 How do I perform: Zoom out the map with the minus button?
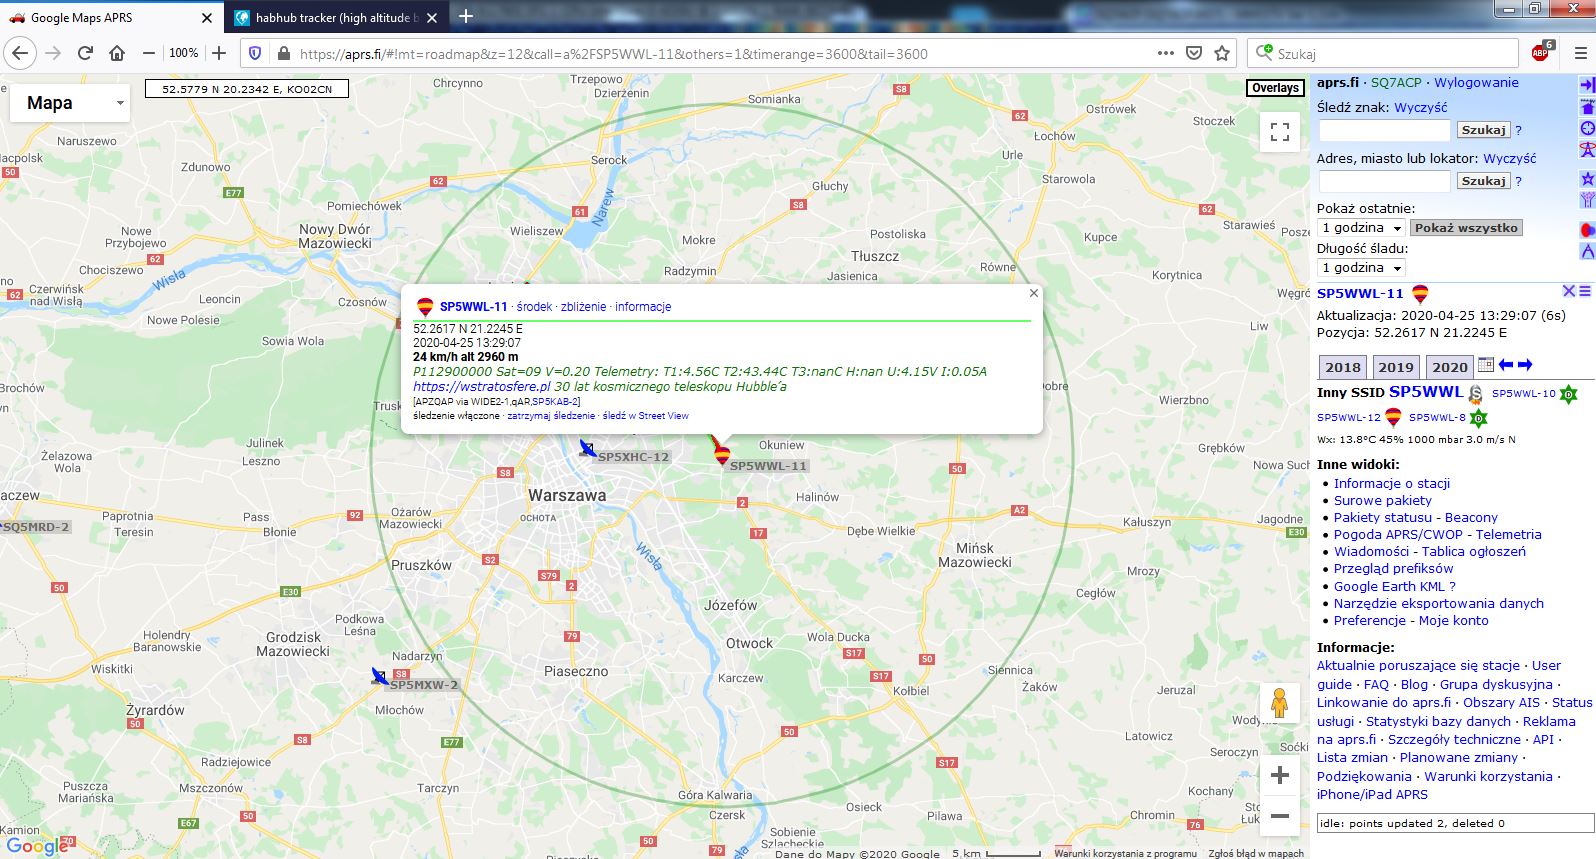click(x=1279, y=816)
